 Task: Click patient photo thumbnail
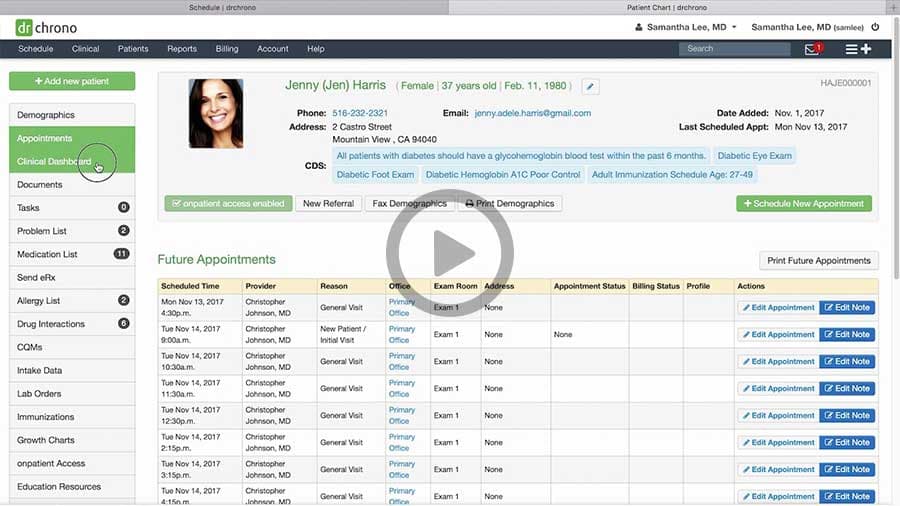coord(216,114)
